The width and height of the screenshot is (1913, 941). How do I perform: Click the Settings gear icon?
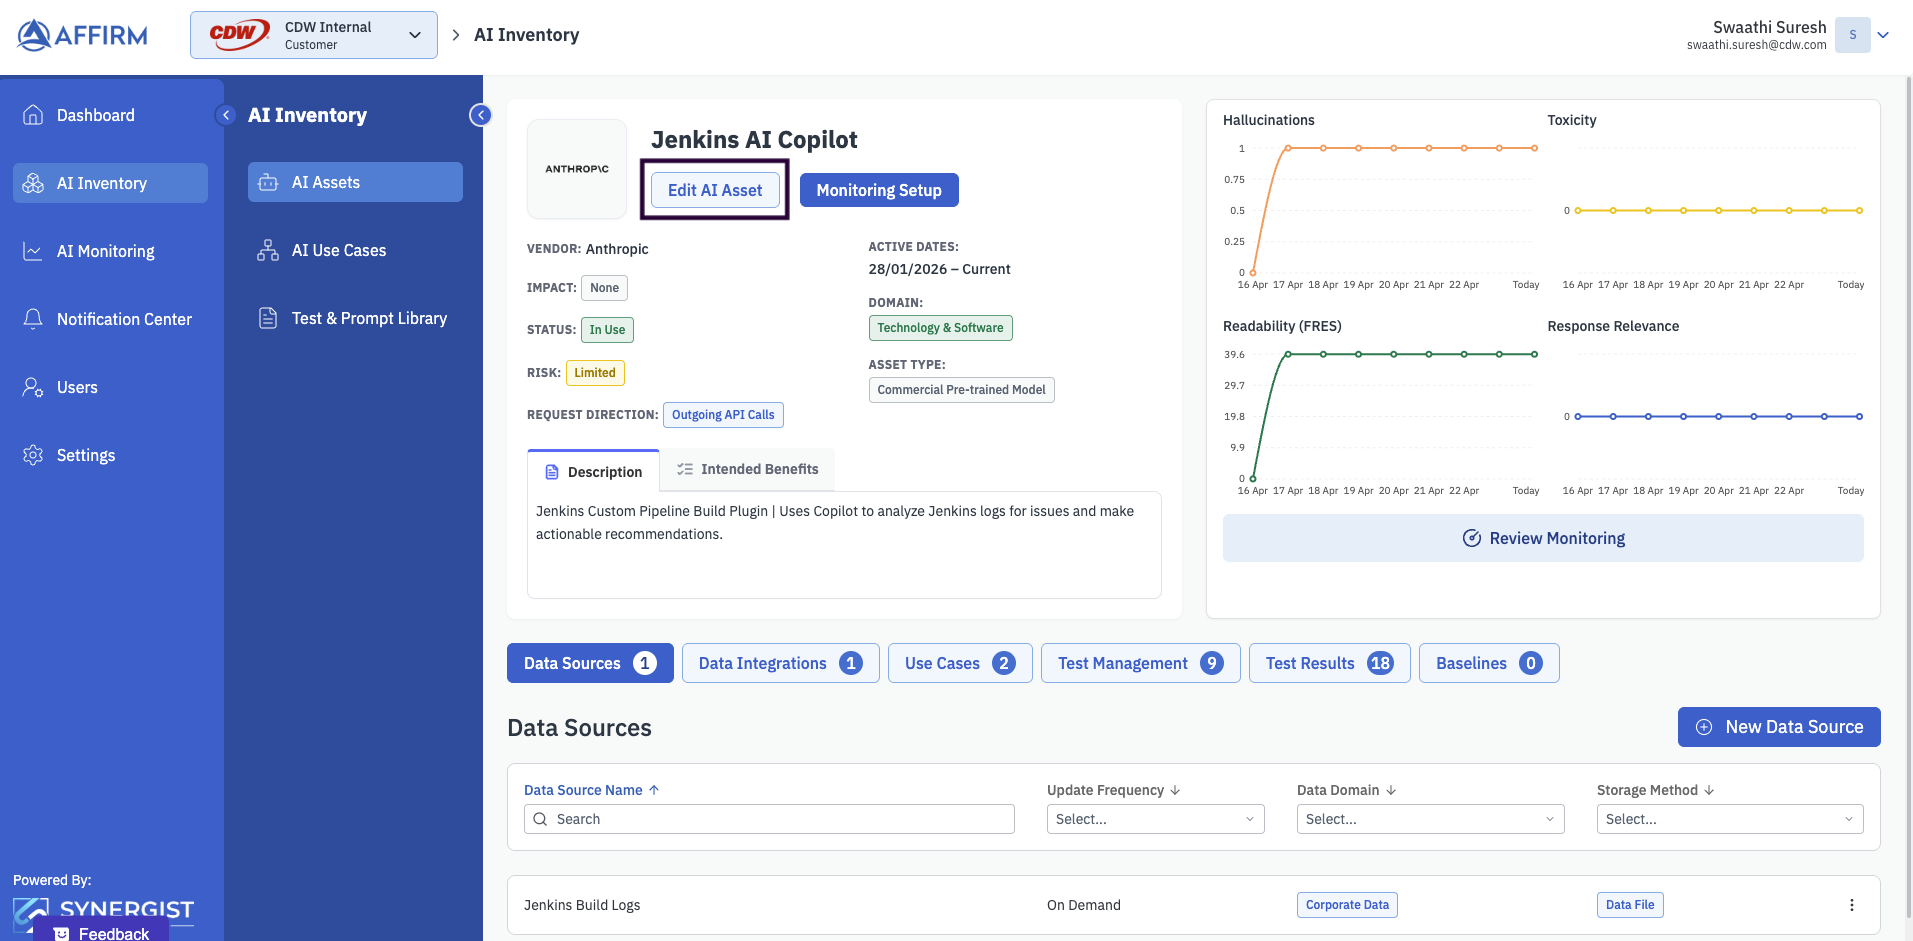pyautogui.click(x=33, y=455)
